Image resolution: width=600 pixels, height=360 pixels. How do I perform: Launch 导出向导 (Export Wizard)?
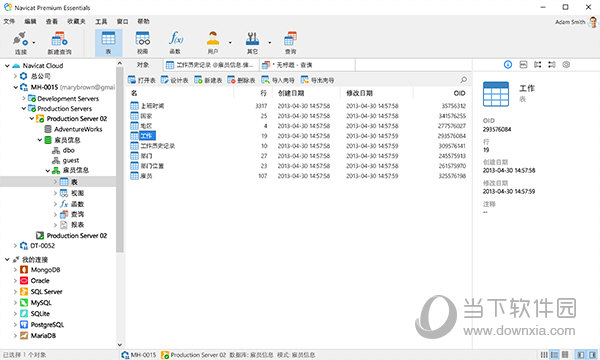pos(317,80)
